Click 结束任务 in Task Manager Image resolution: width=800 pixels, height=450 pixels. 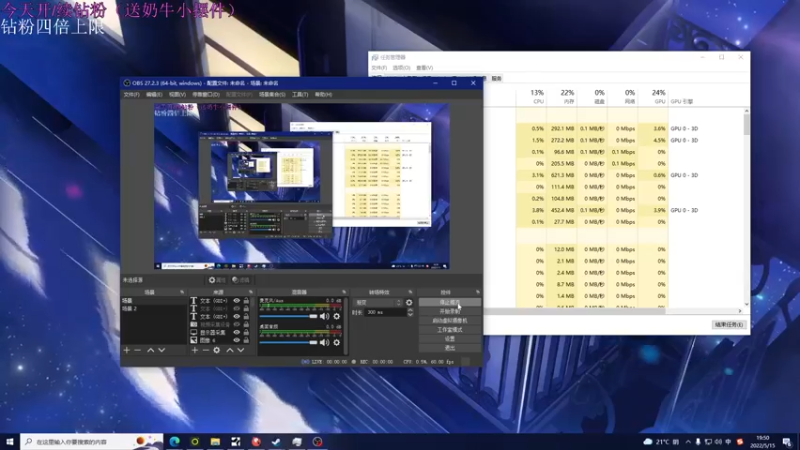729,324
